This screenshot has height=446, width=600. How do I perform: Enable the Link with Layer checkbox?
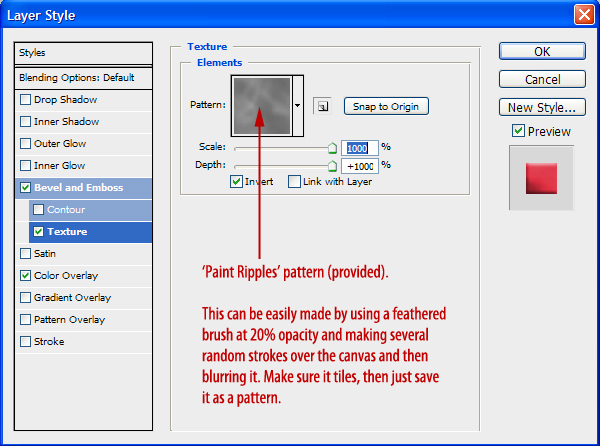295,182
